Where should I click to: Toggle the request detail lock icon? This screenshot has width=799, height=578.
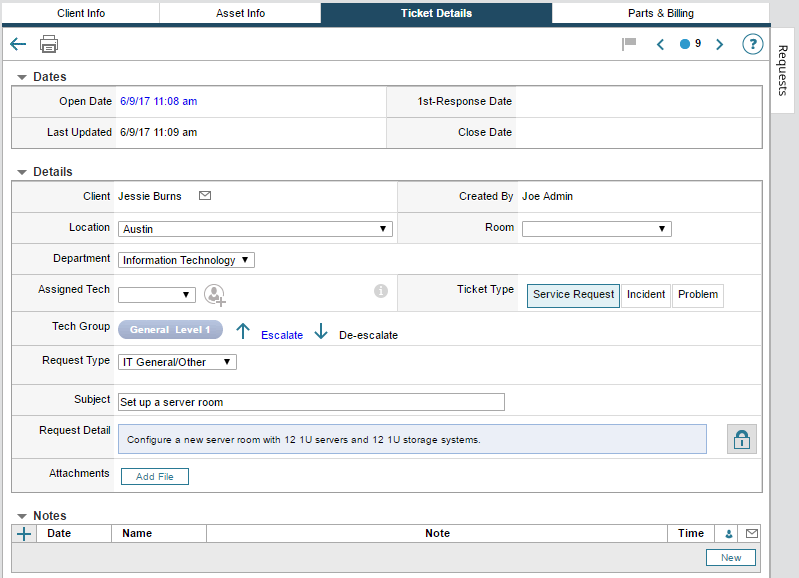741,439
